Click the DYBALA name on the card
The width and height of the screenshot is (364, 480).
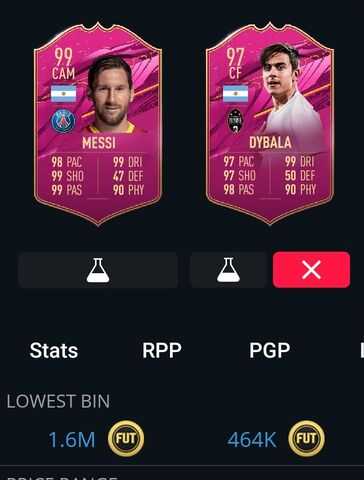pyautogui.click(x=270, y=143)
